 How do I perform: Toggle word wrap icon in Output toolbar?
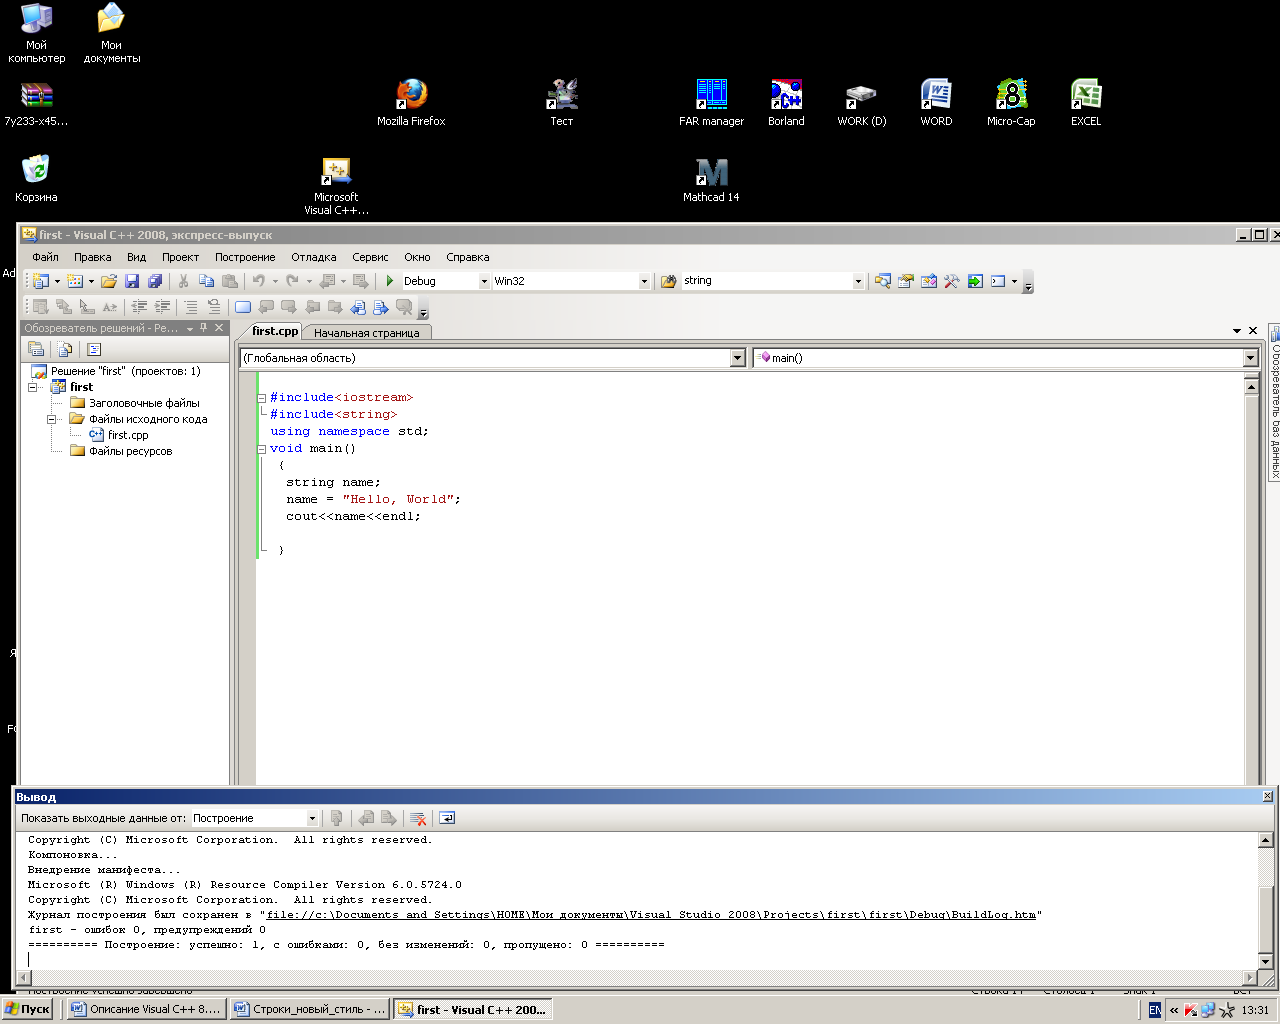(x=447, y=818)
